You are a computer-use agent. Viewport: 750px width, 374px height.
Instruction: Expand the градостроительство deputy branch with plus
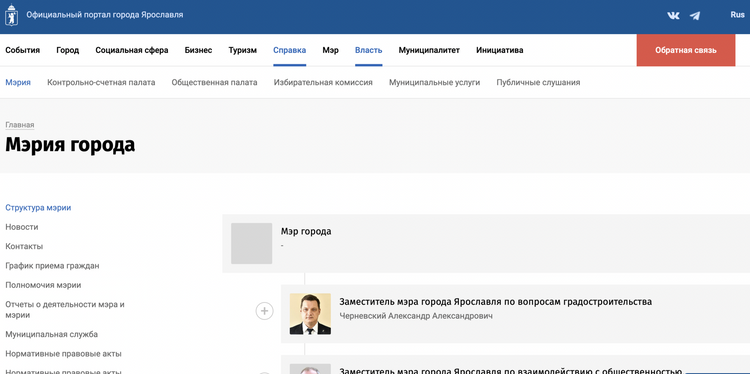tap(264, 311)
